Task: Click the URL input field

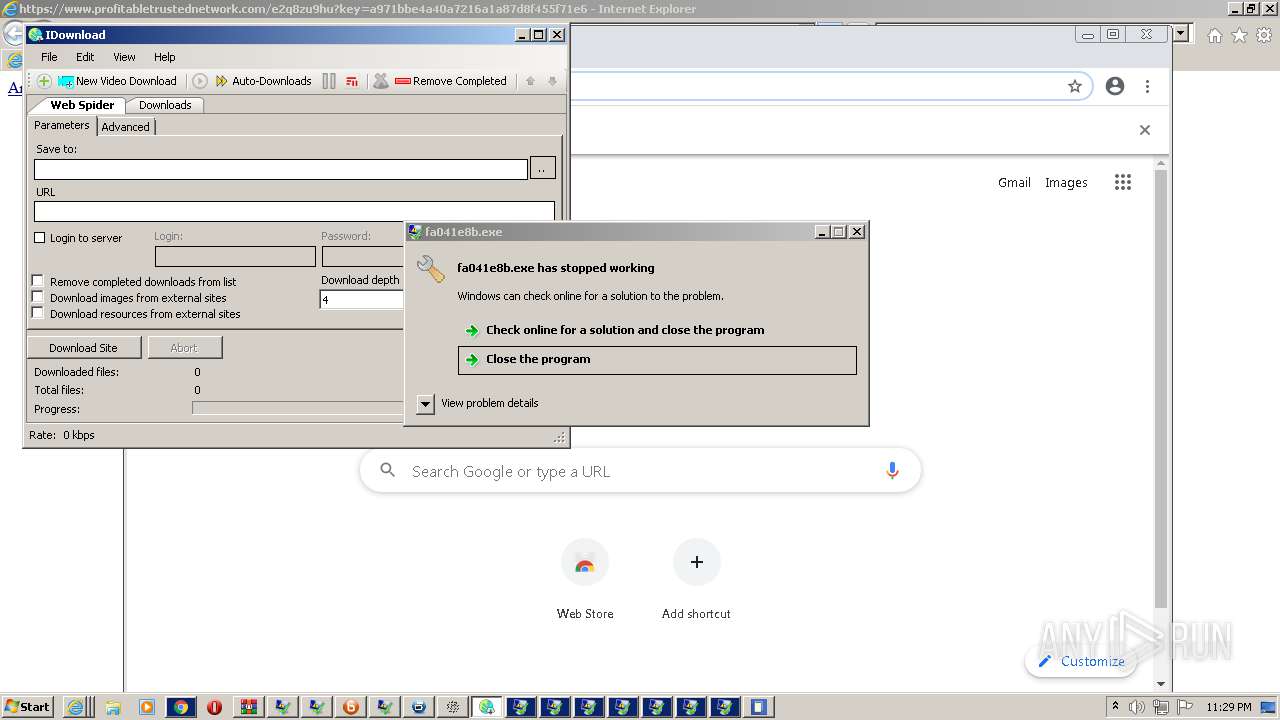Action: click(294, 211)
